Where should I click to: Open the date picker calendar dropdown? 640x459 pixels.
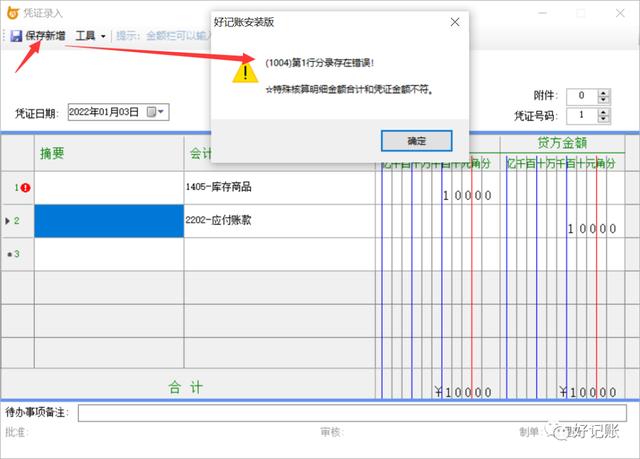click(156, 112)
